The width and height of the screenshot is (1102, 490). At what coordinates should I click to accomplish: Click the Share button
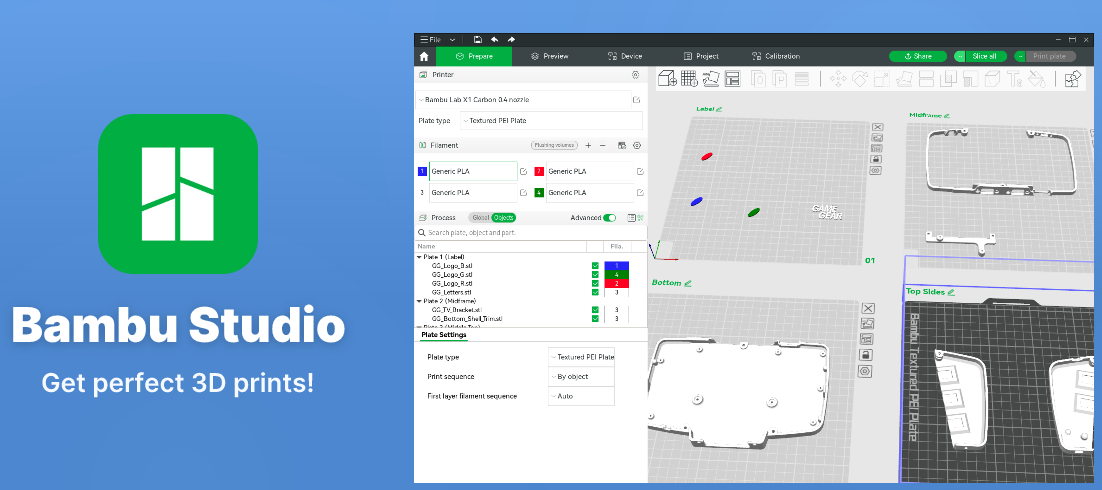tap(918, 57)
